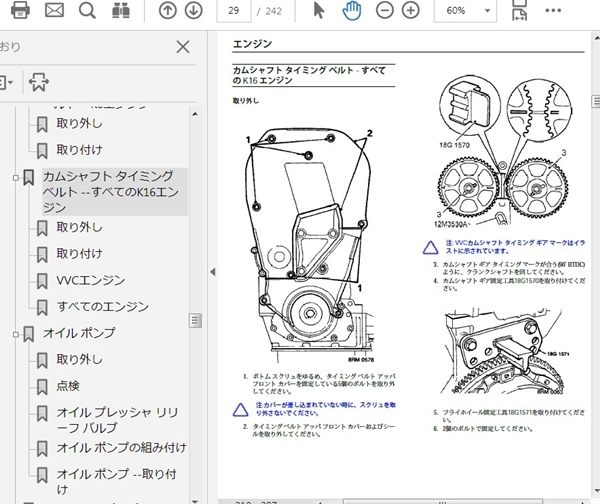Collapse the オイル ポンプ bookmark node
600x504 pixels.
pyautogui.click(x=16, y=334)
